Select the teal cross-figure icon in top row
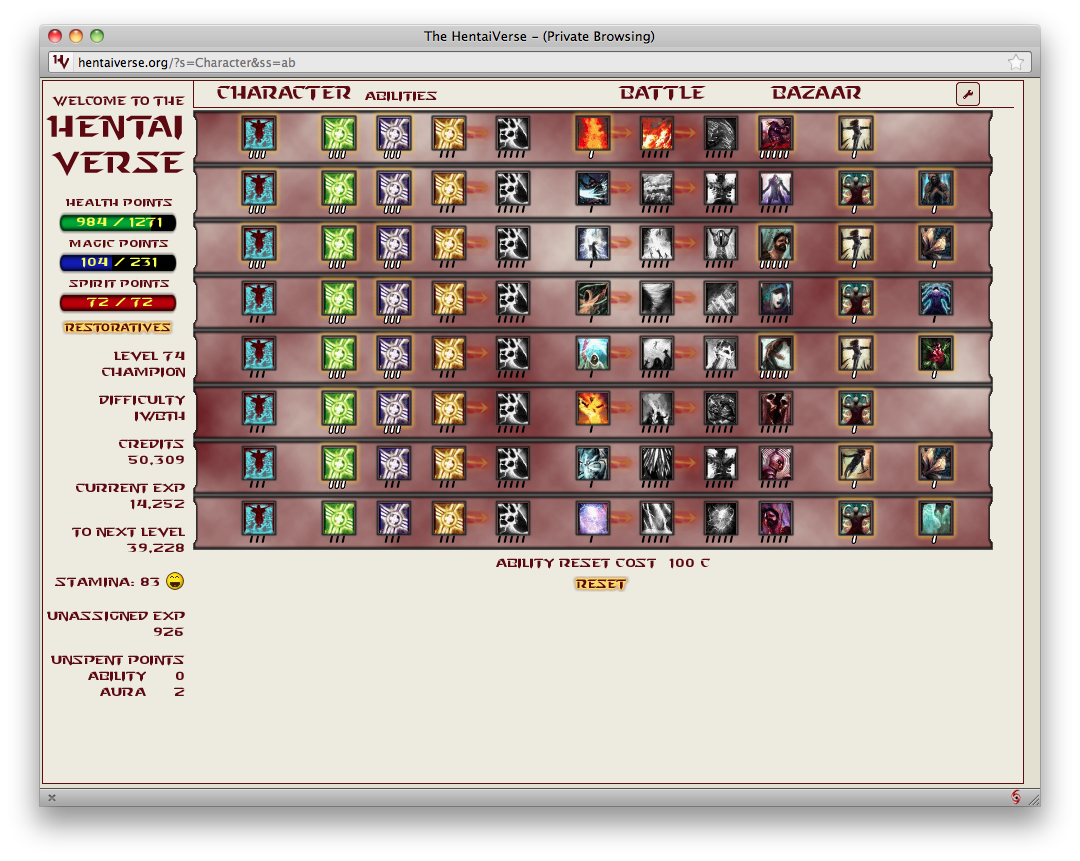This screenshot has height=861, width=1080. click(258, 133)
